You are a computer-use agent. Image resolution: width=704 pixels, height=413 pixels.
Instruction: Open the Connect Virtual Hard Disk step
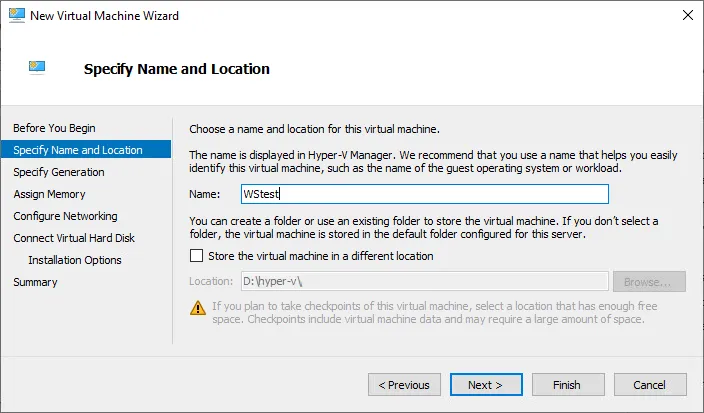tap(74, 238)
